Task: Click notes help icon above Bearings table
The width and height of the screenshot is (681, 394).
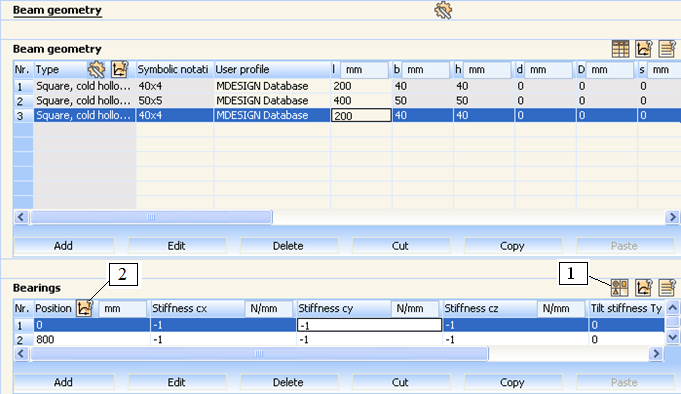Action: (667, 288)
